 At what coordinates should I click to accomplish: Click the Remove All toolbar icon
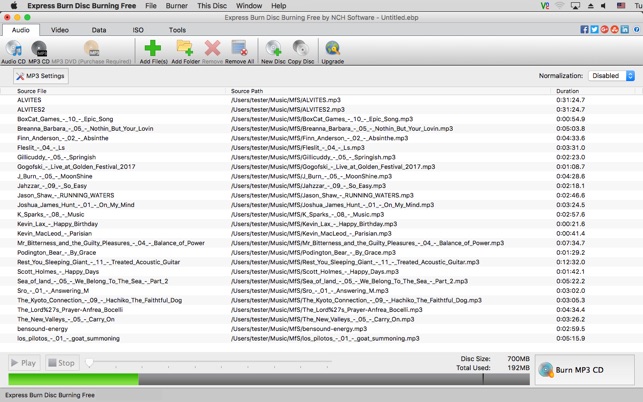click(239, 48)
